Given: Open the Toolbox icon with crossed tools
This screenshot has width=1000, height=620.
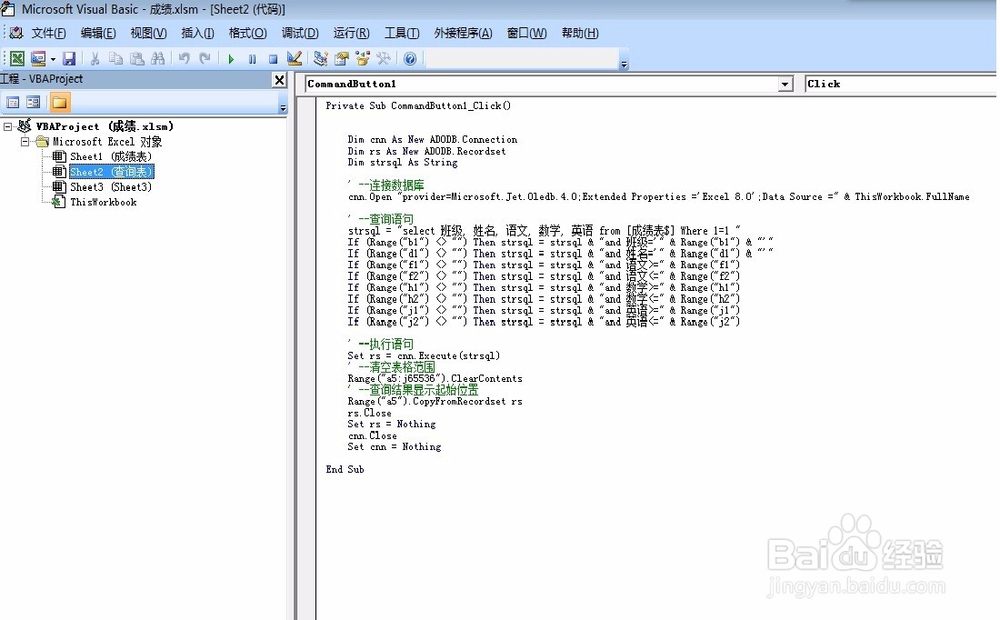Looking at the screenshot, I should 383,59.
